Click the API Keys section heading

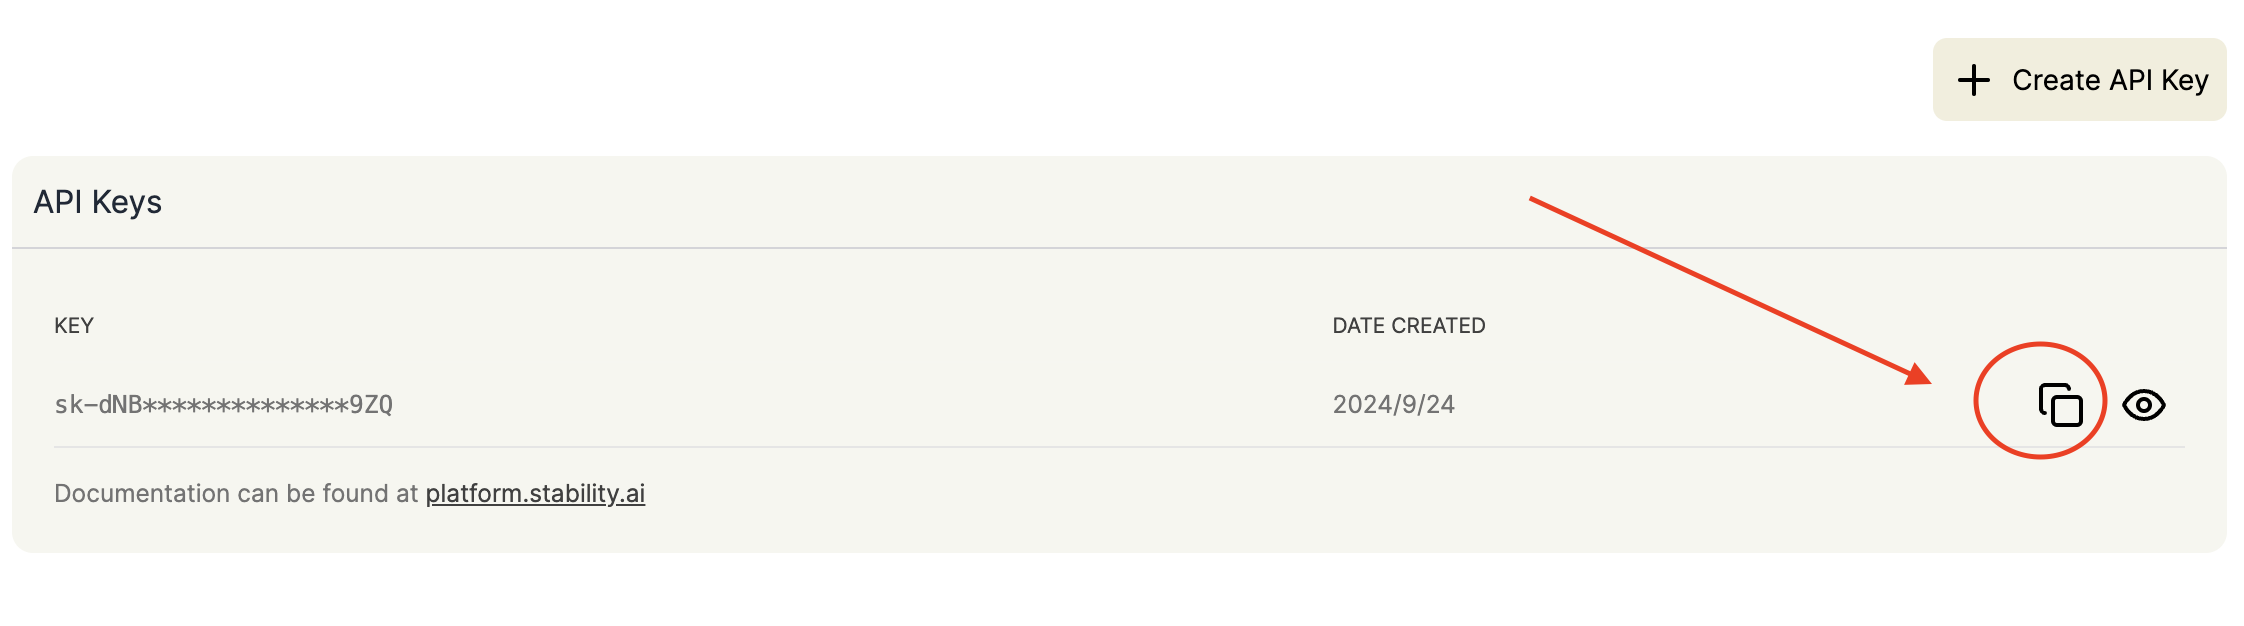98,202
